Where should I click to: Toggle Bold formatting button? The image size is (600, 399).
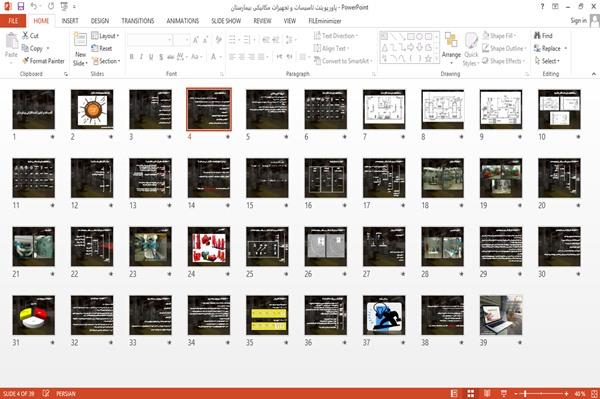[132, 57]
